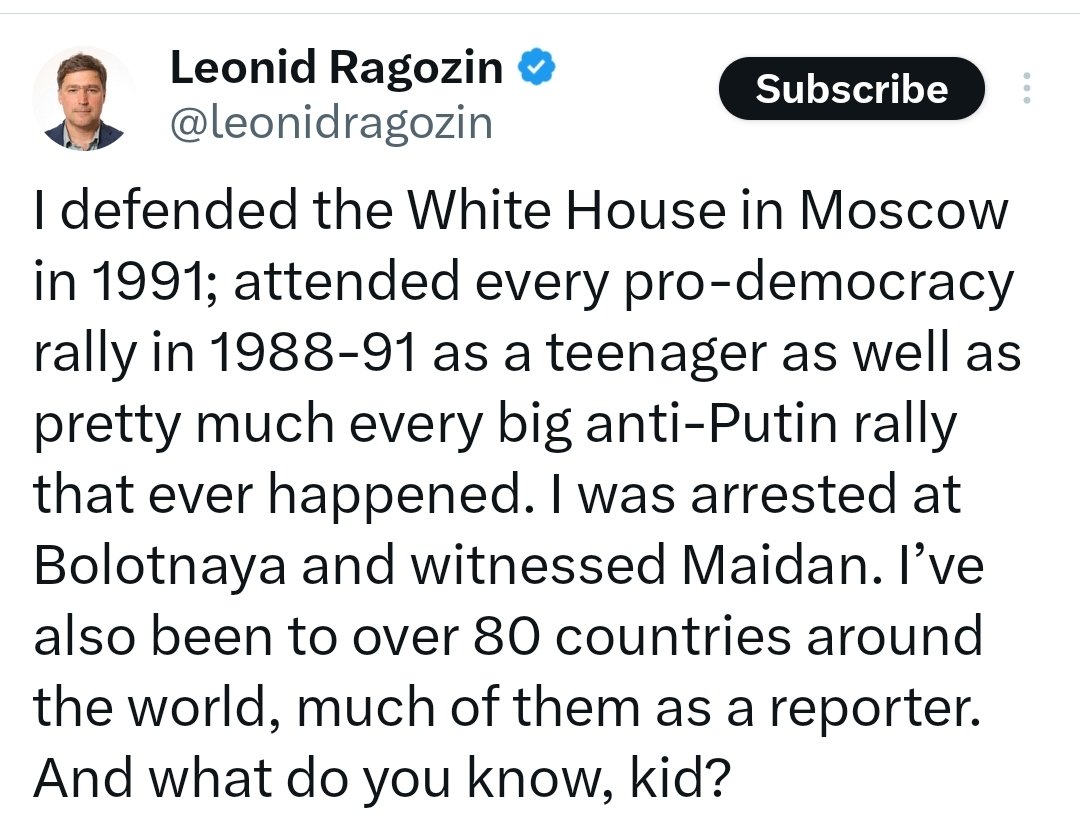Click the words "White House" in the tweet

click(567, 209)
